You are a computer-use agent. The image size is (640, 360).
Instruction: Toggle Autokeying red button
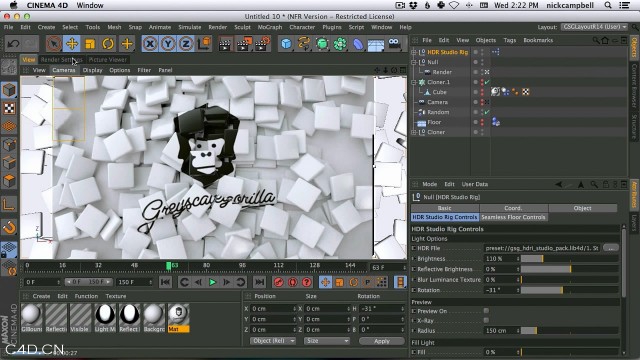pos(293,282)
